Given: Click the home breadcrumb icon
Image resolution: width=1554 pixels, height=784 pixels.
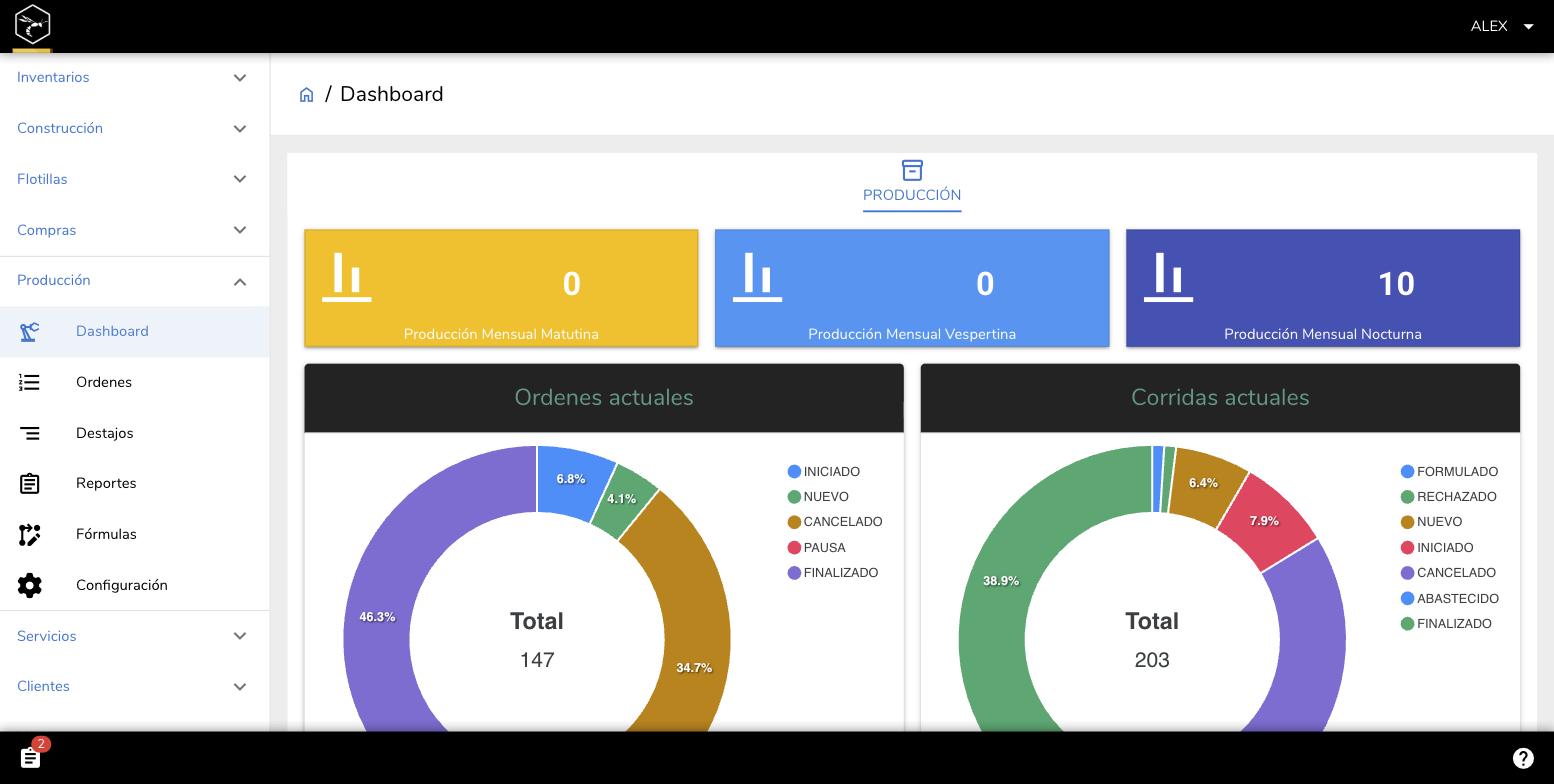Looking at the screenshot, I should pos(306,95).
